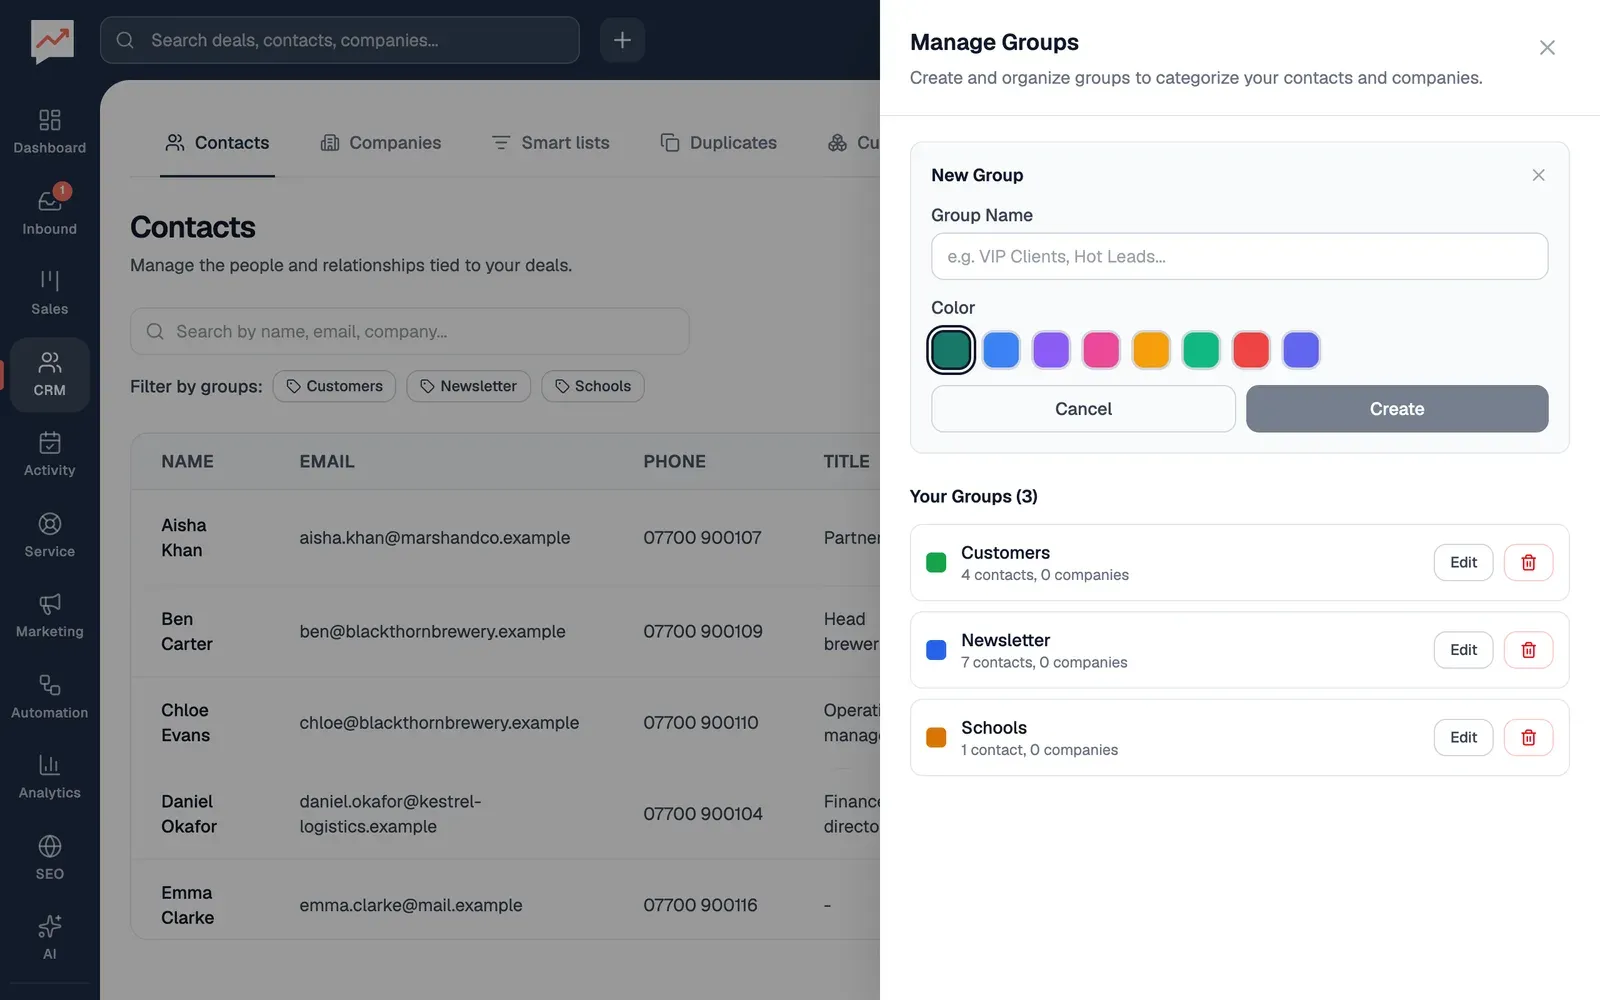Click the contacts search by name field
This screenshot has width=1600, height=1000.
click(410, 331)
